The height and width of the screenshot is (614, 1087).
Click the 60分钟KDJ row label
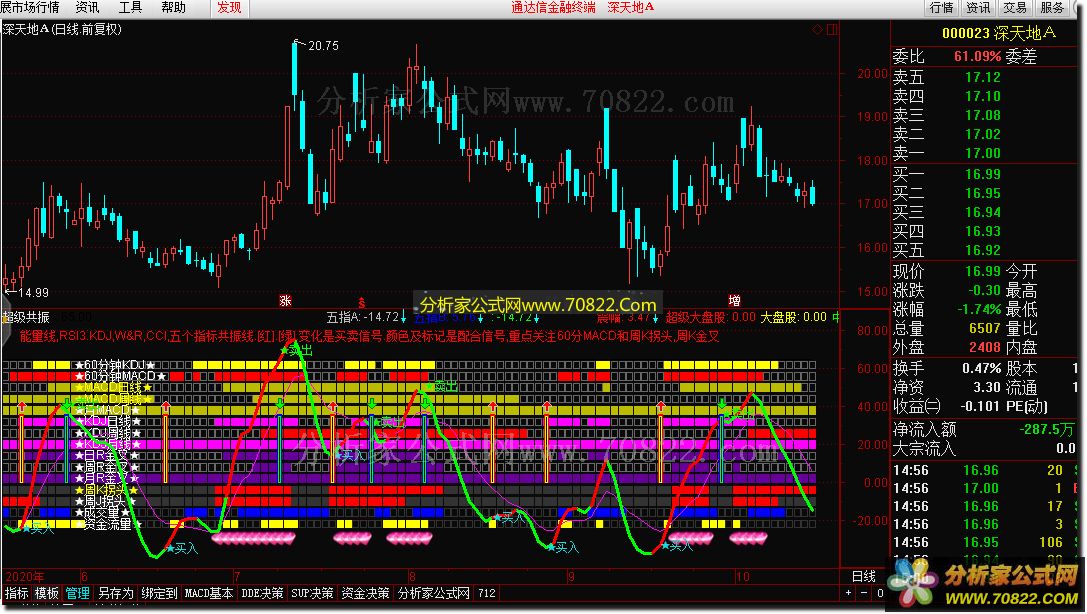coord(115,365)
